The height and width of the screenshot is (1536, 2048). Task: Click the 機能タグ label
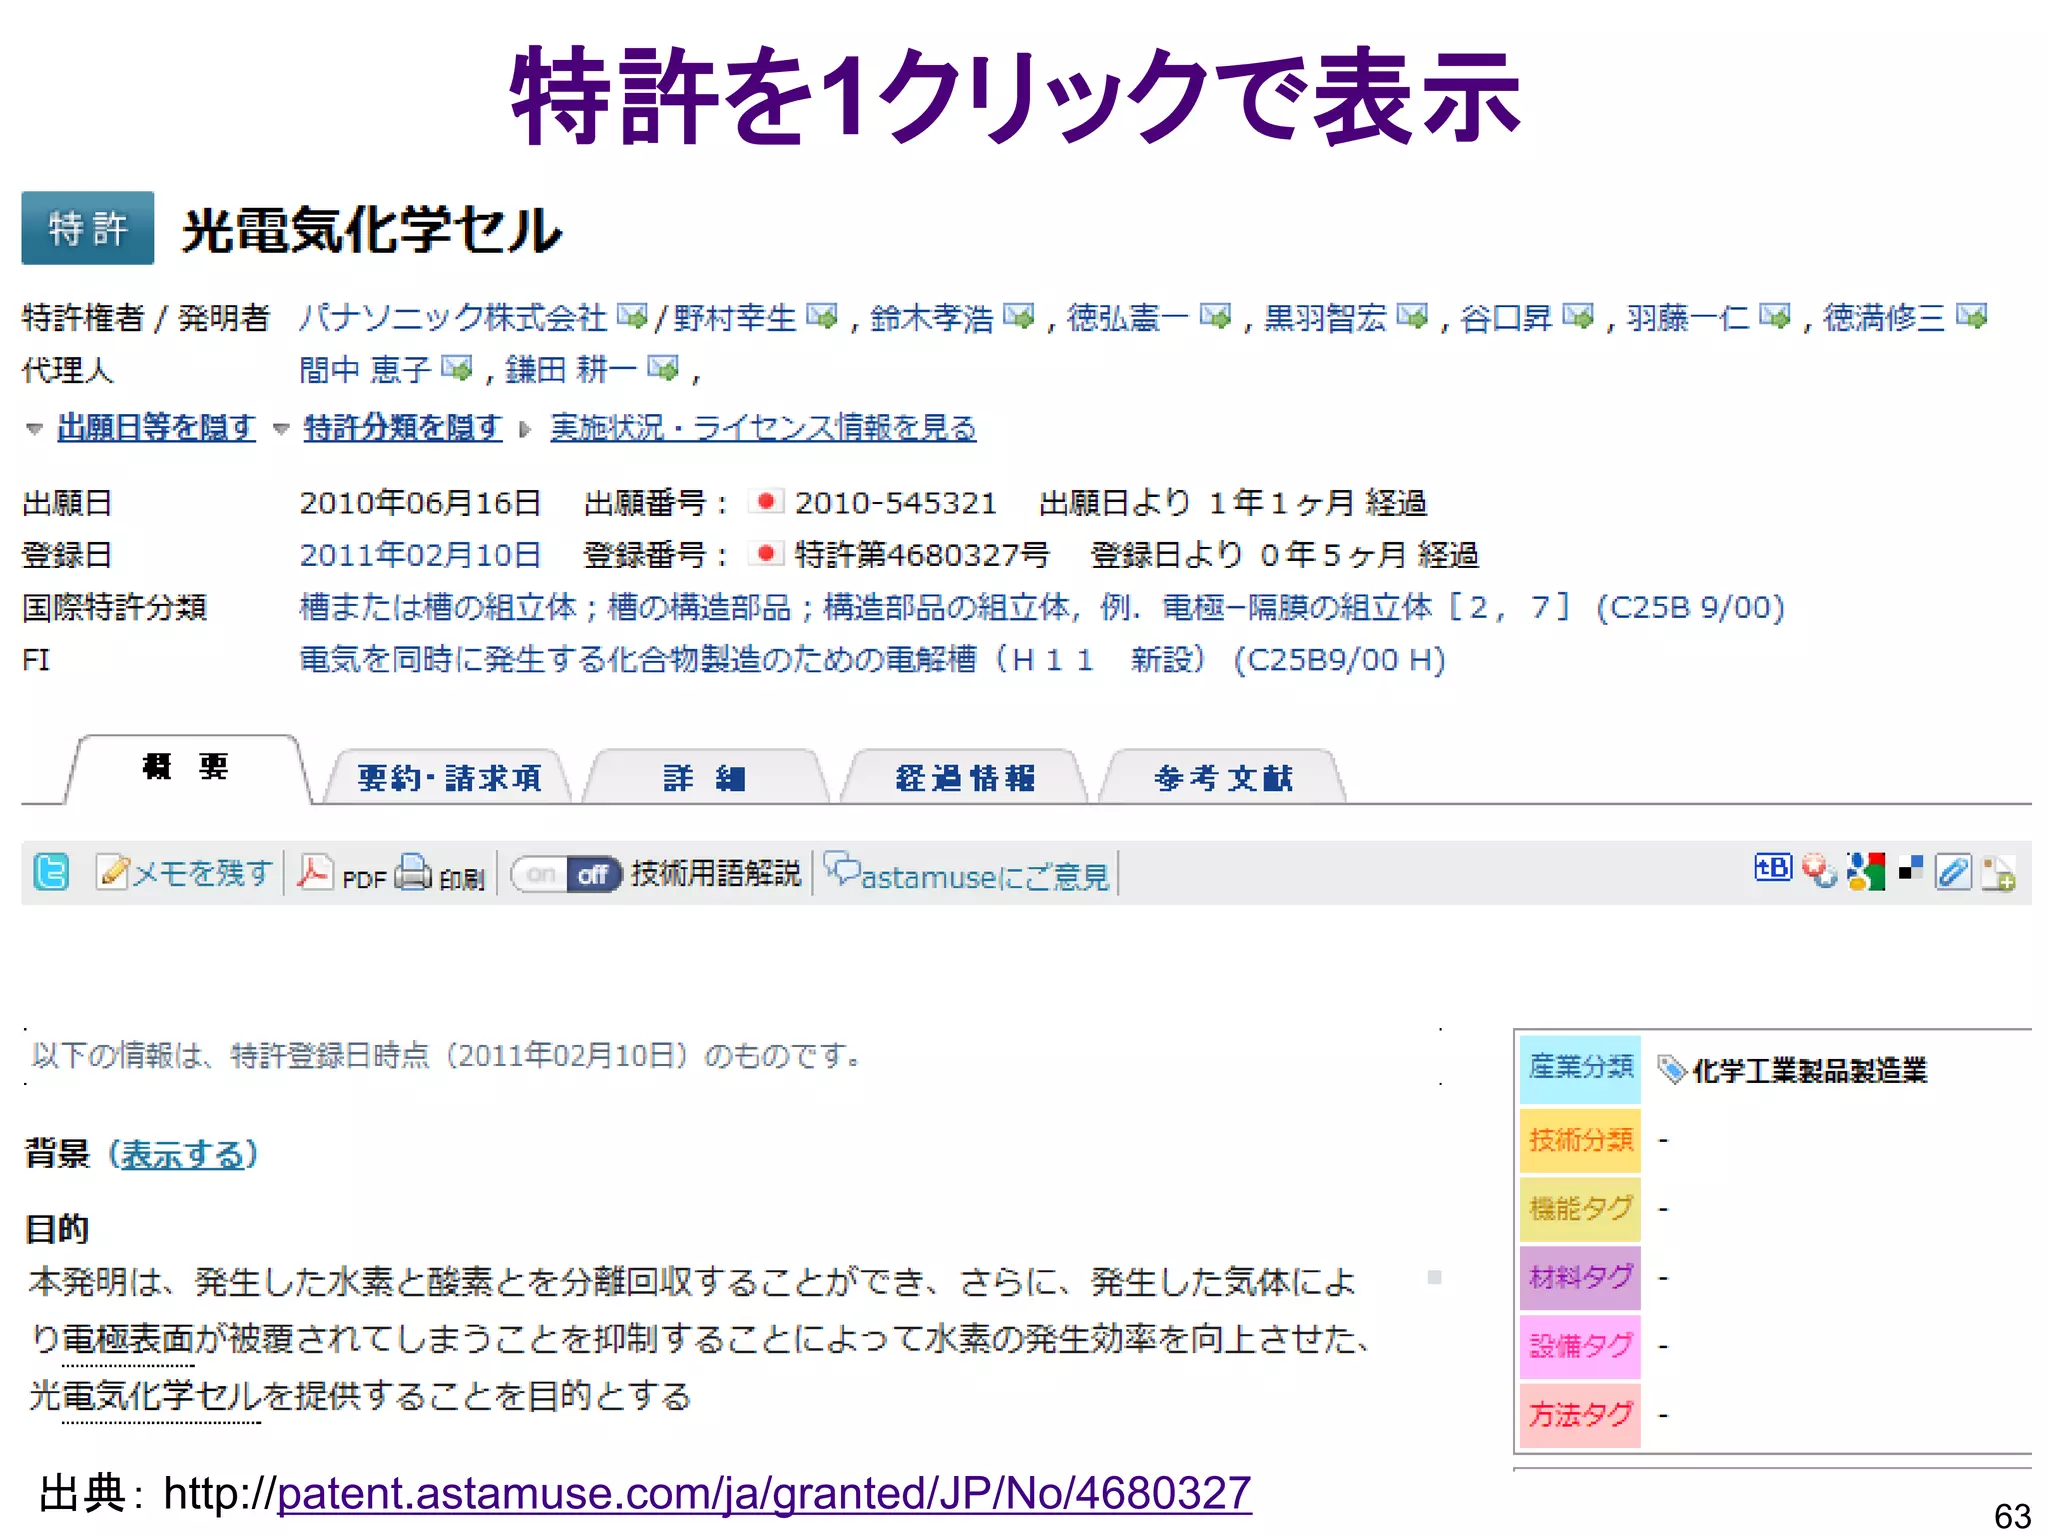pos(1580,1209)
